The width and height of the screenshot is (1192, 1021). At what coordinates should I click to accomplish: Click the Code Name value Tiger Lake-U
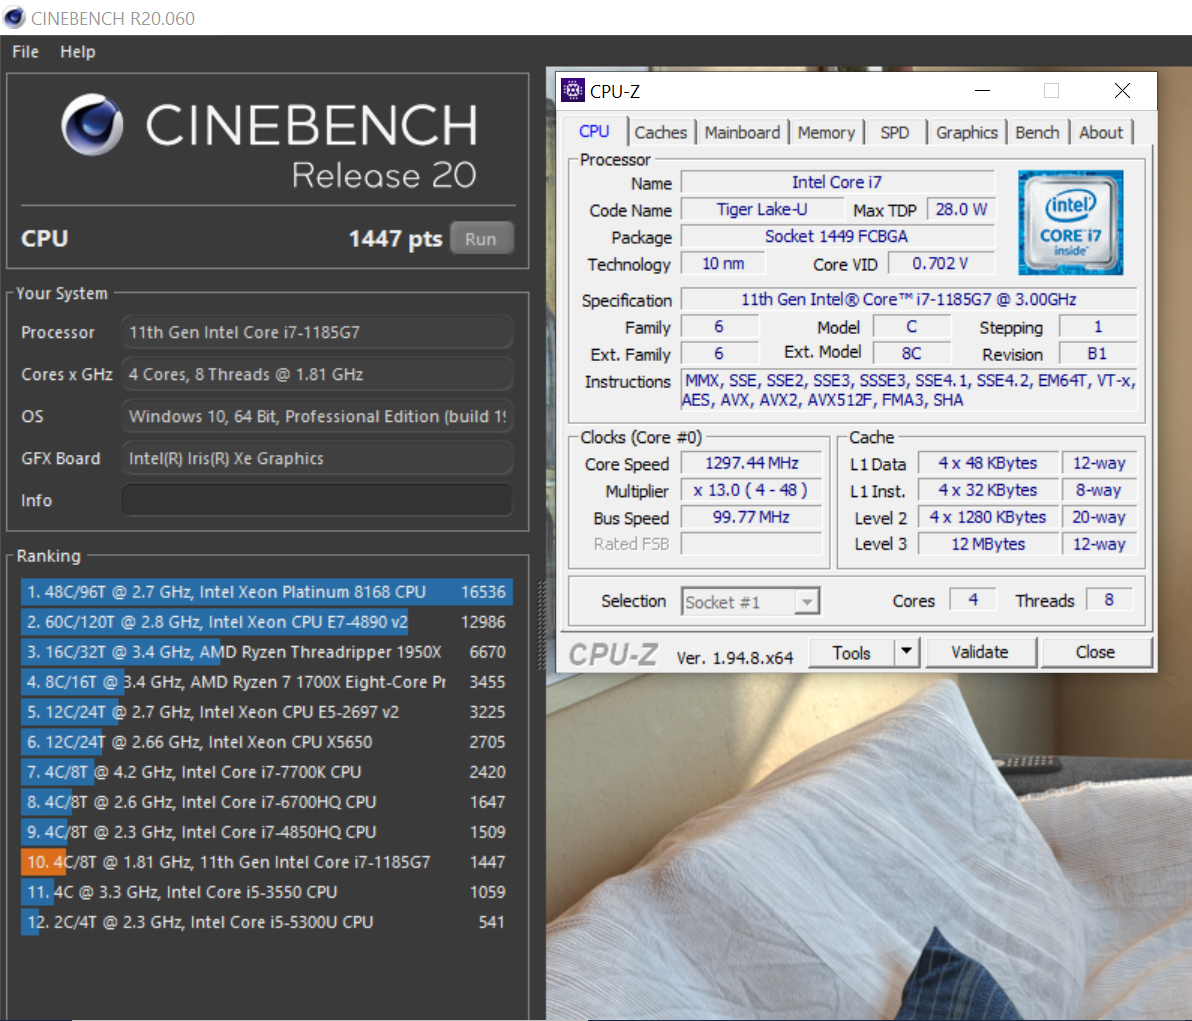[762, 209]
